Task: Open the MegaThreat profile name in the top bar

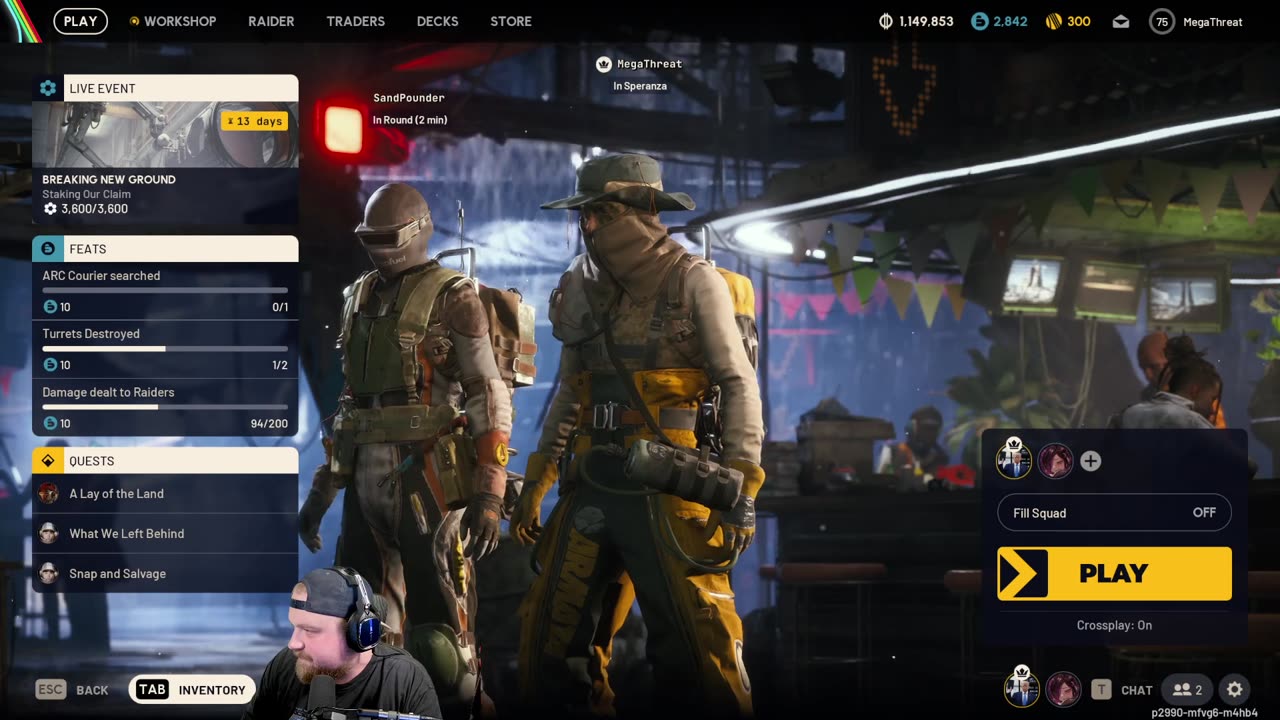Action: coord(1212,22)
